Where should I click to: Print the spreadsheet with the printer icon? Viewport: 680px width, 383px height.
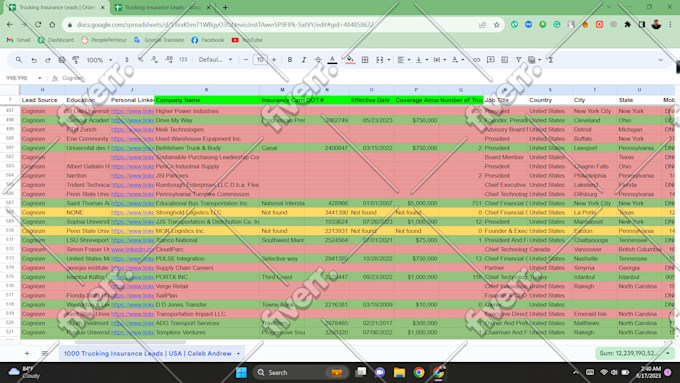tap(62, 60)
